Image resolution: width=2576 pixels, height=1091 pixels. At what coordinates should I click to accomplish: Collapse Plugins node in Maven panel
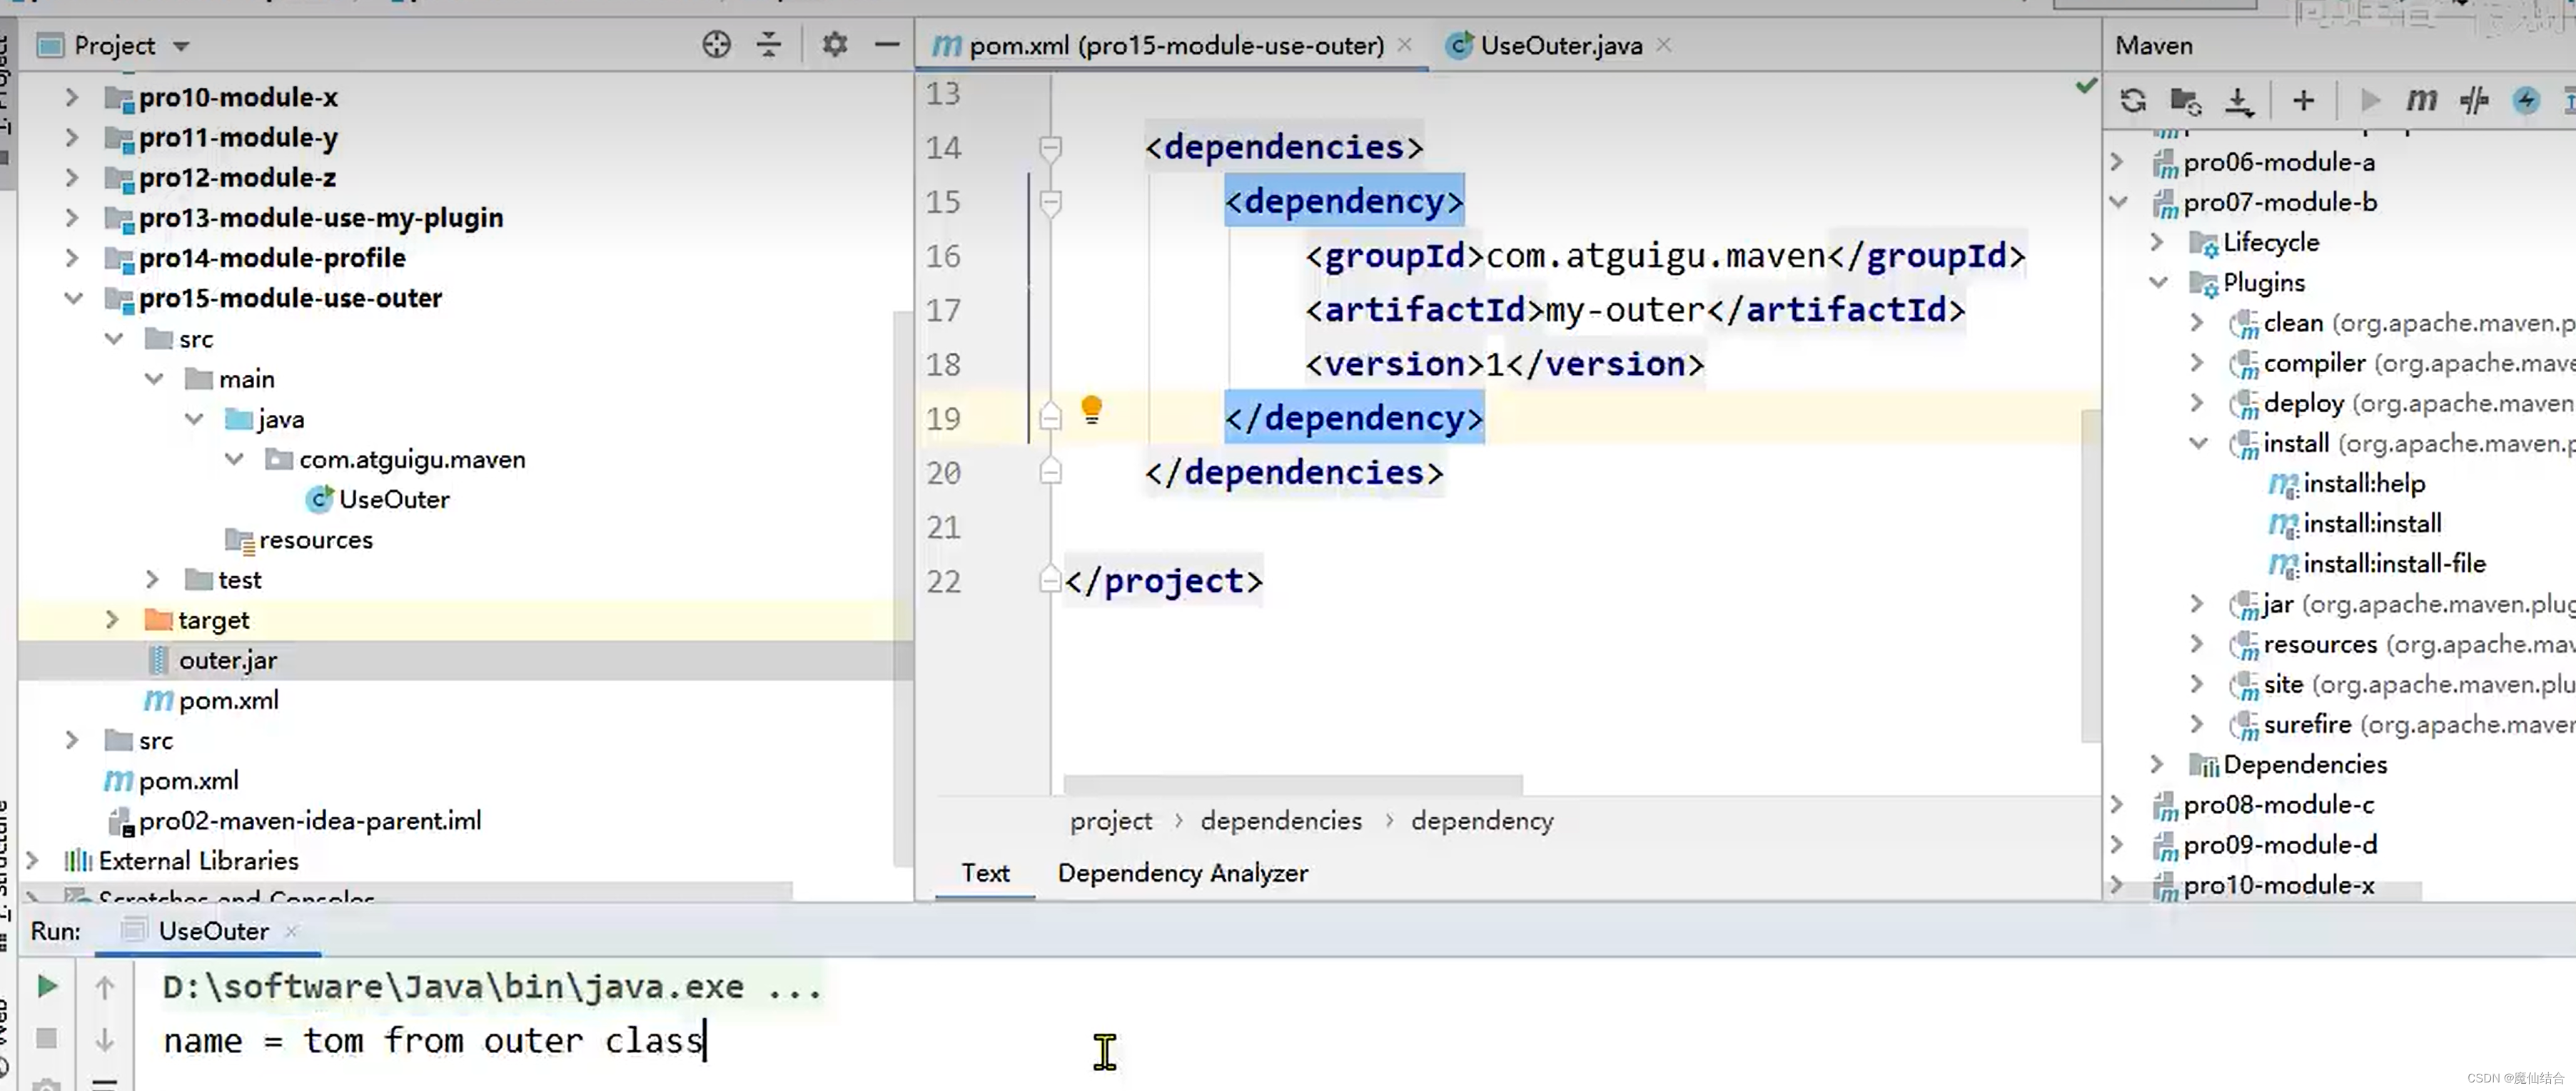click(2158, 282)
